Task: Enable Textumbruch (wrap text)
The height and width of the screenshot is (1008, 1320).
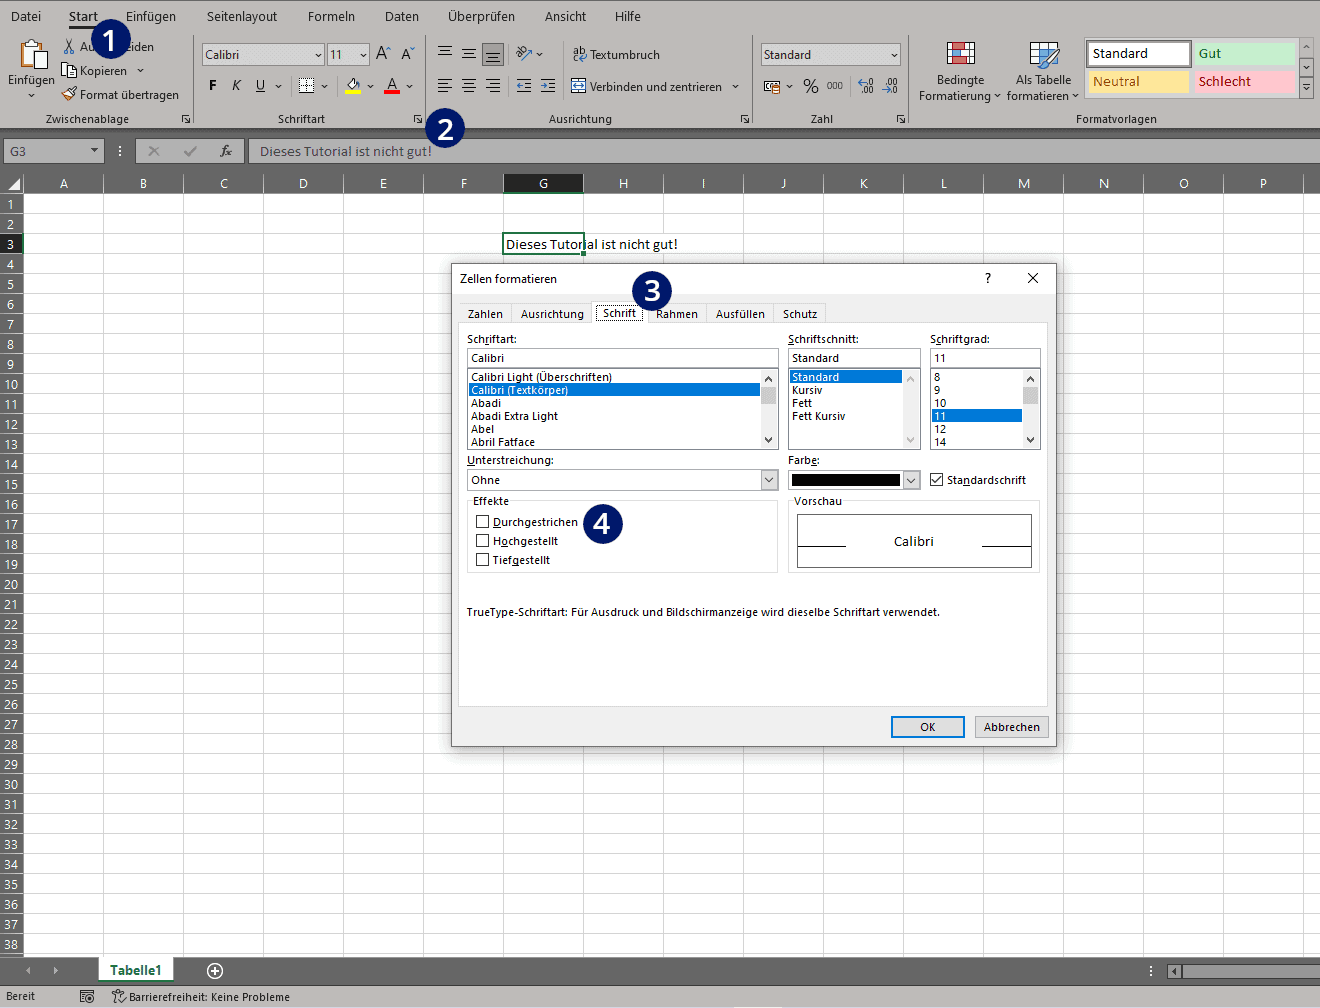Action: coord(616,54)
